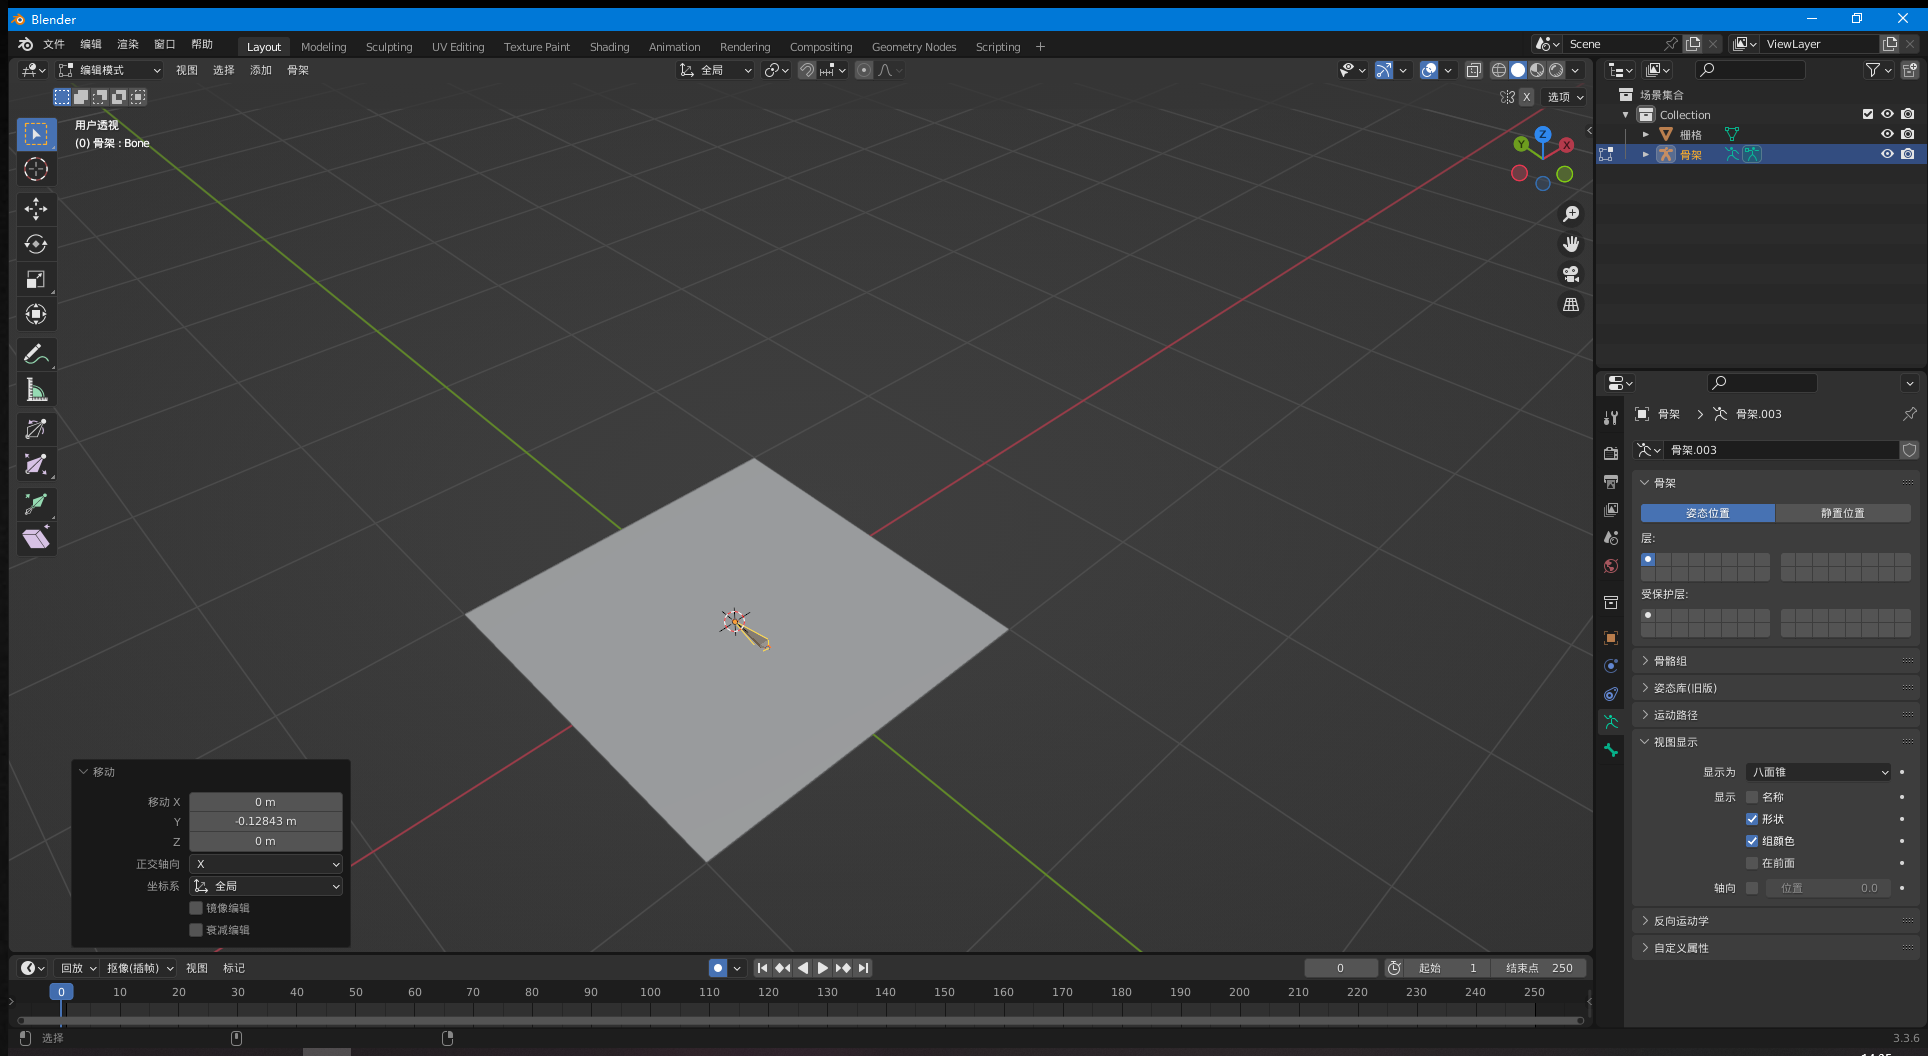1928x1056 pixels.
Task: Switch to the UV Editing workspace tab
Action: [x=458, y=47]
